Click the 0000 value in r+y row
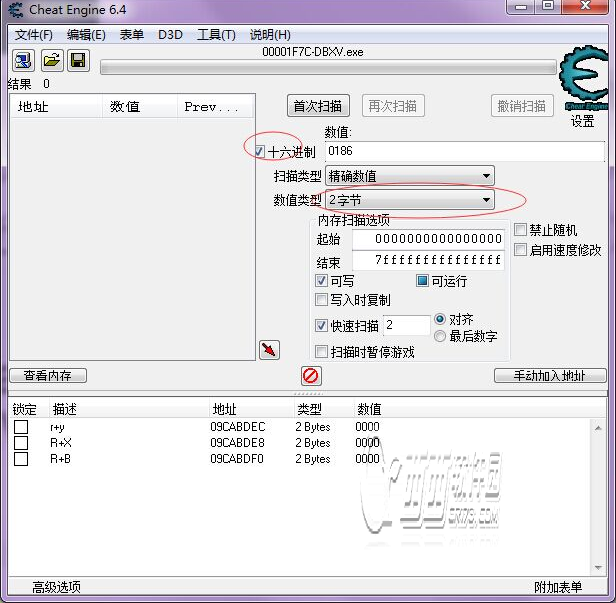 click(x=367, y=427)
